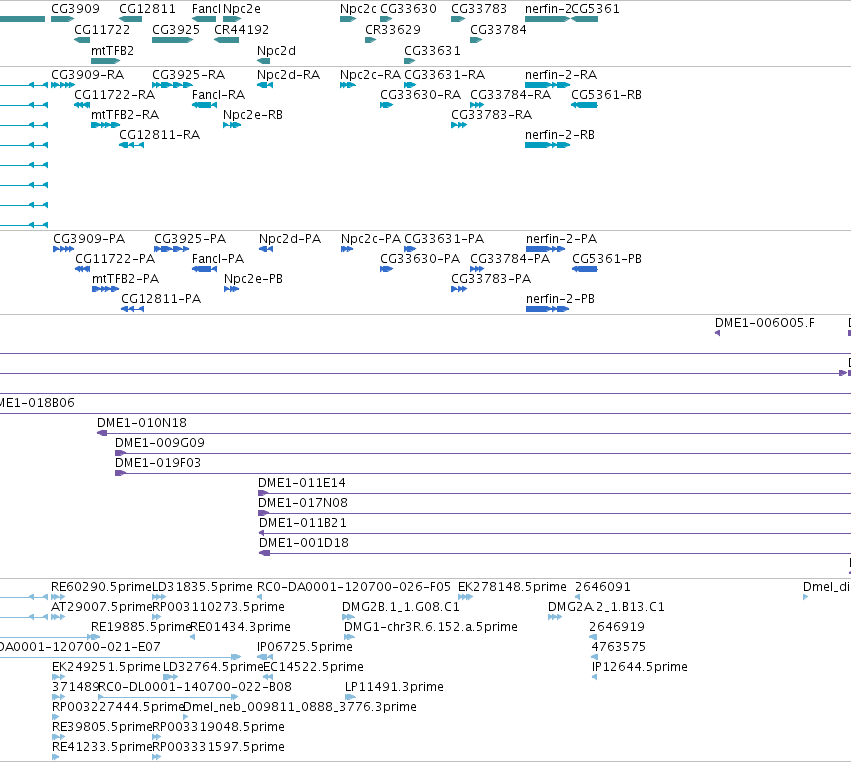This screenshot has height=762, width=851.
Task: Click the DME1-006O05.F clone label
Action: (x=765, y=323)
